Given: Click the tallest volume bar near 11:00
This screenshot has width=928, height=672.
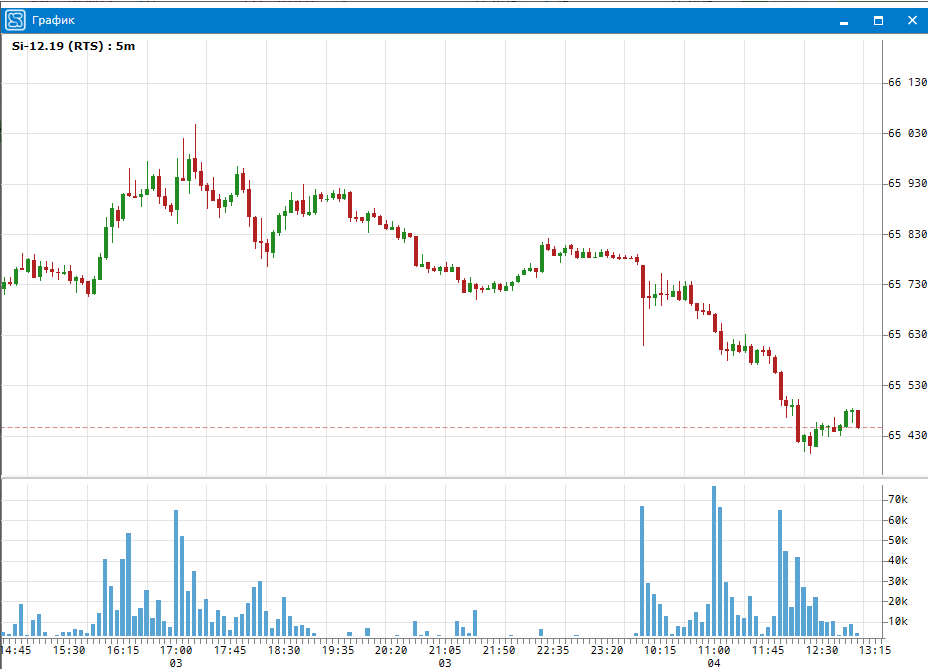Looking at the screenshot, I should pyautogui.click(x=714, y=560).
